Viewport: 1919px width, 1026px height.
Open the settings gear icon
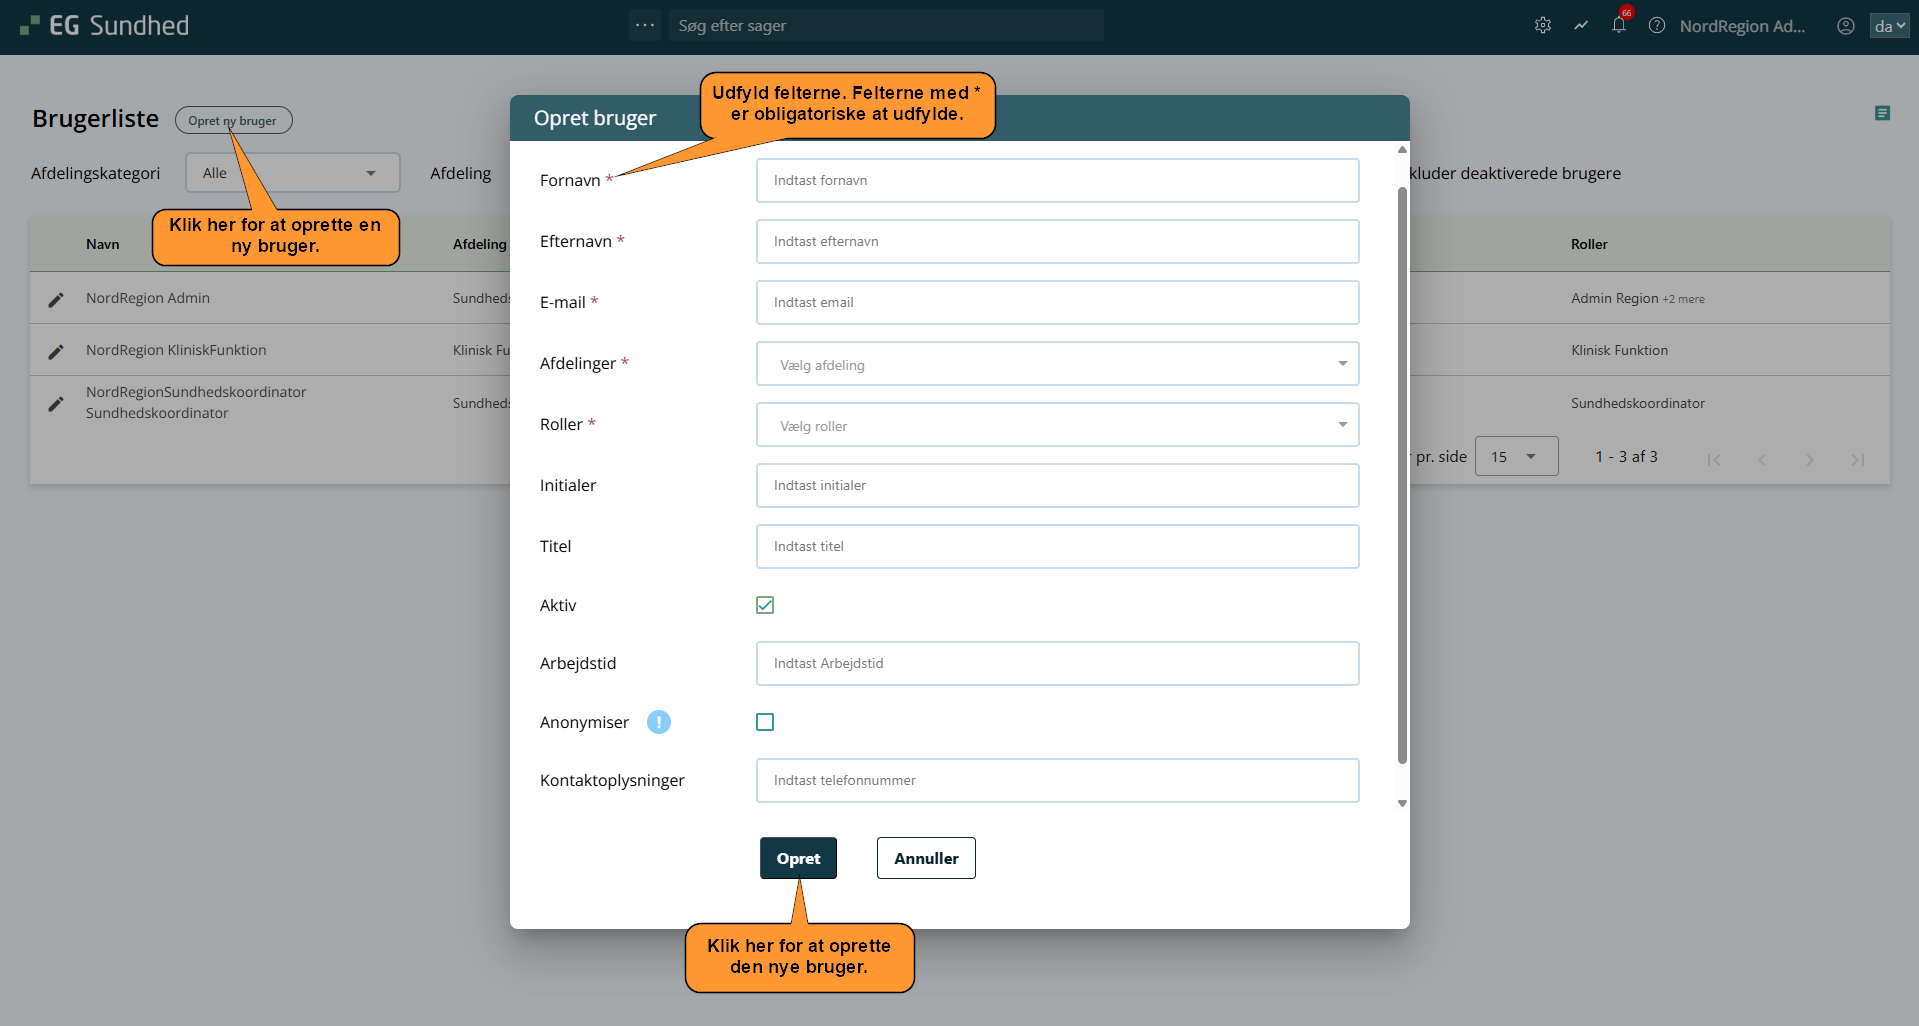[1542, 26]
